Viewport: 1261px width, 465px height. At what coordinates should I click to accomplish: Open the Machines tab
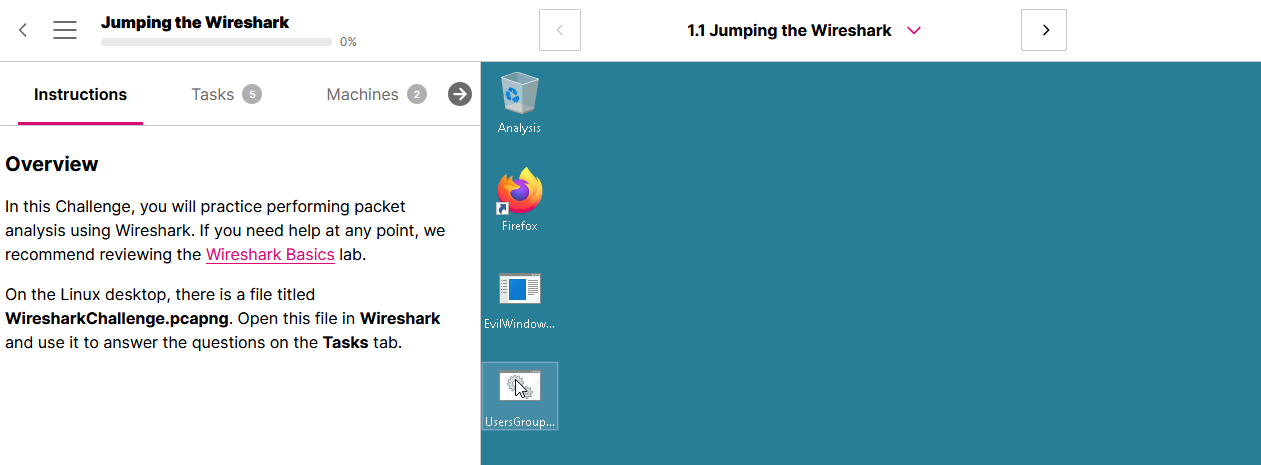coord(362,95)
